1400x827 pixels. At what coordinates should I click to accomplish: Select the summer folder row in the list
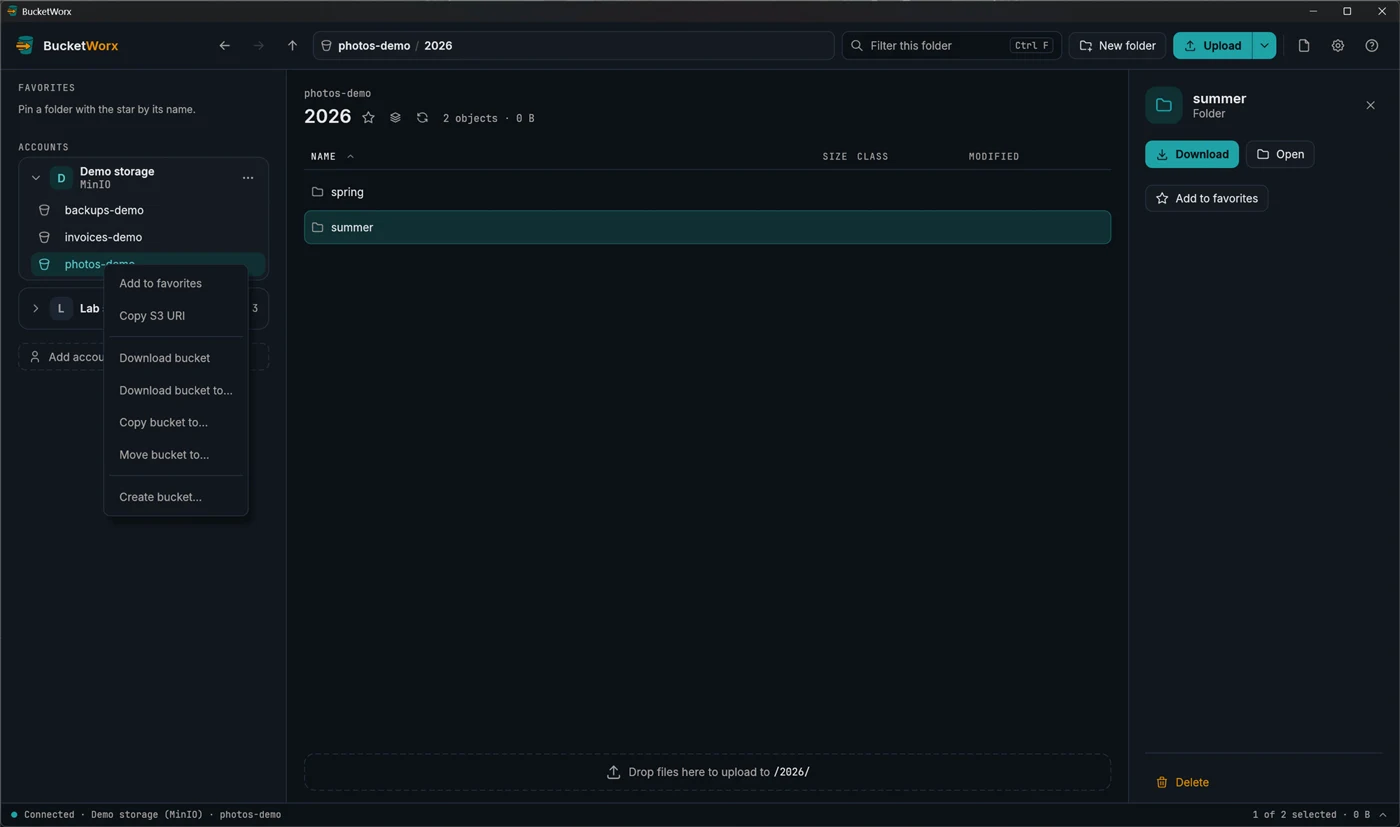click(x=707, y=227)
